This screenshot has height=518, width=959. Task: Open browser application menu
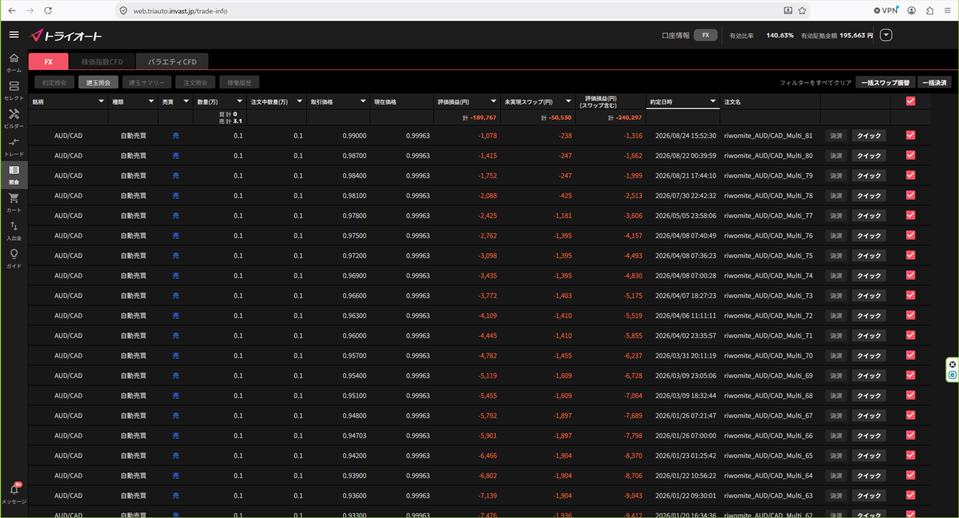[x=947, y=10]
